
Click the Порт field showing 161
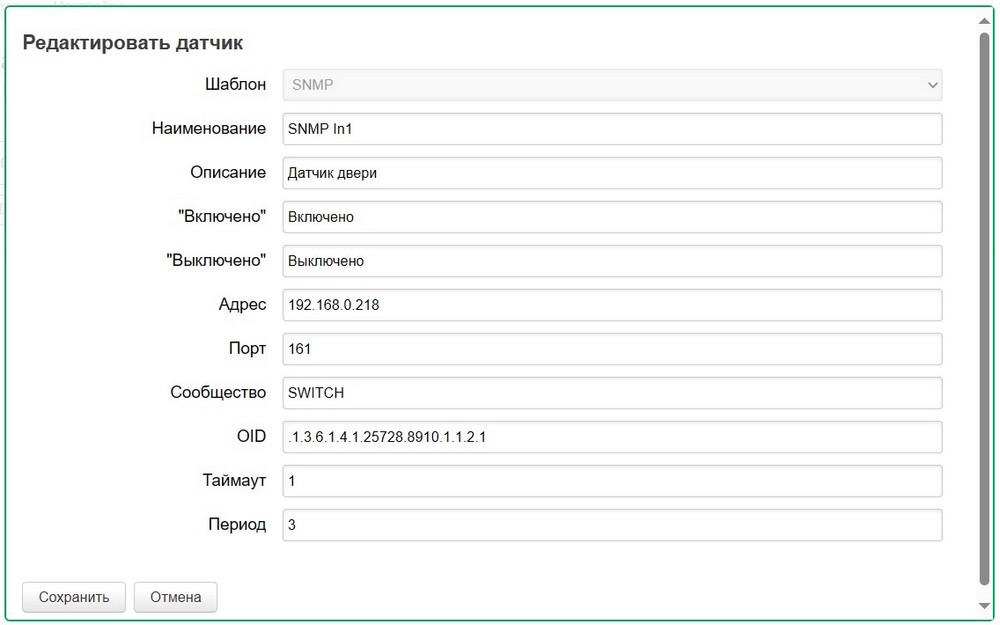pos(612,349)
